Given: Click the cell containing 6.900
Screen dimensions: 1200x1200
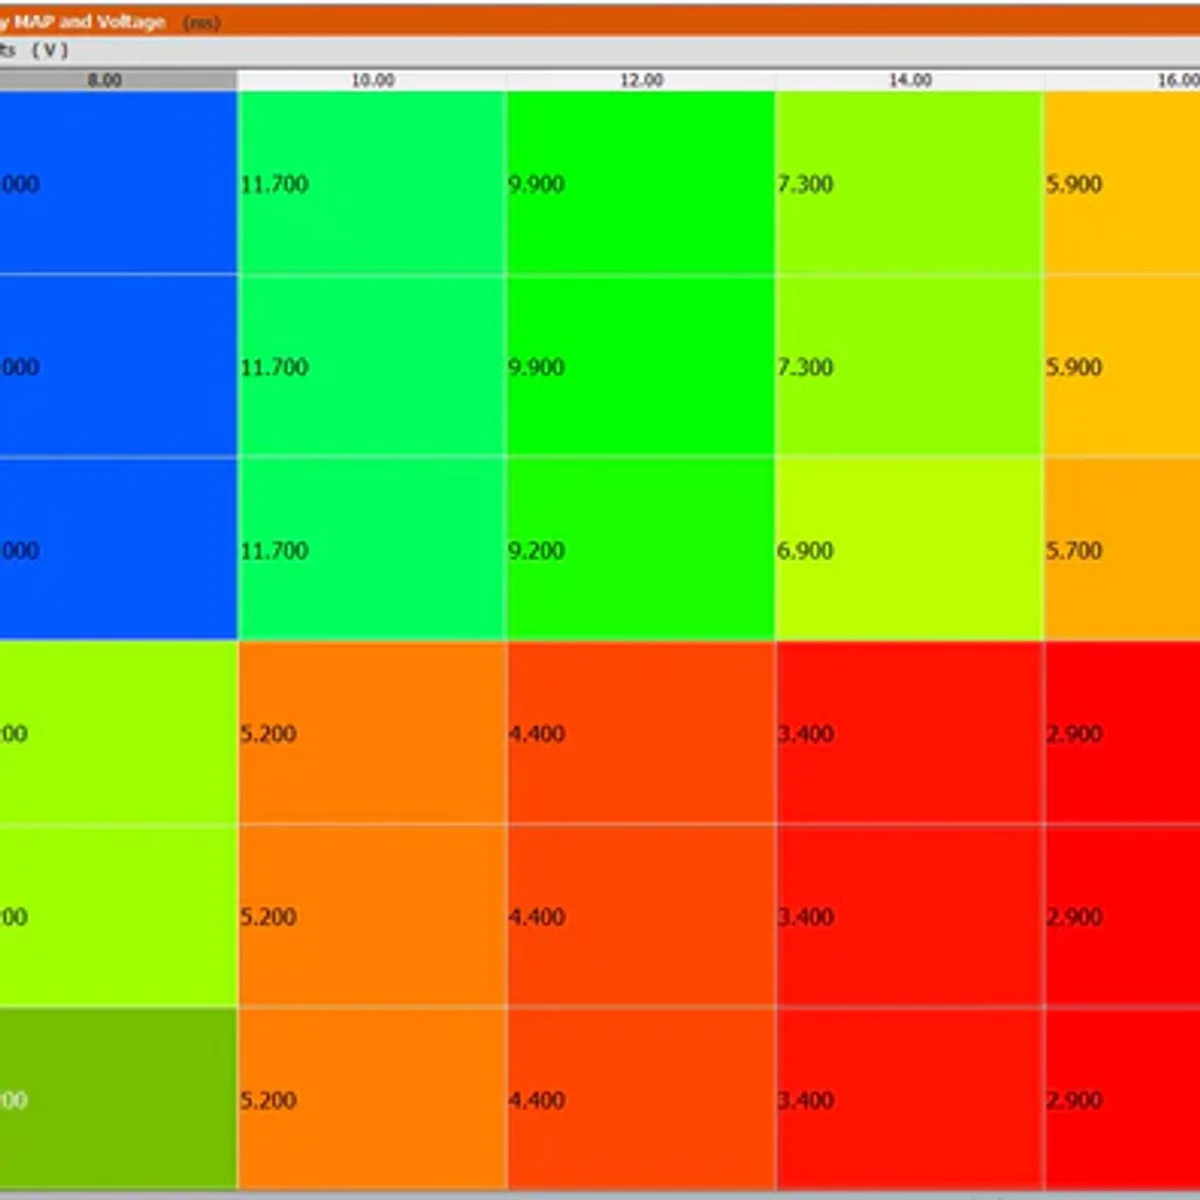Looking at the screenshot, I should pos(910,549).
